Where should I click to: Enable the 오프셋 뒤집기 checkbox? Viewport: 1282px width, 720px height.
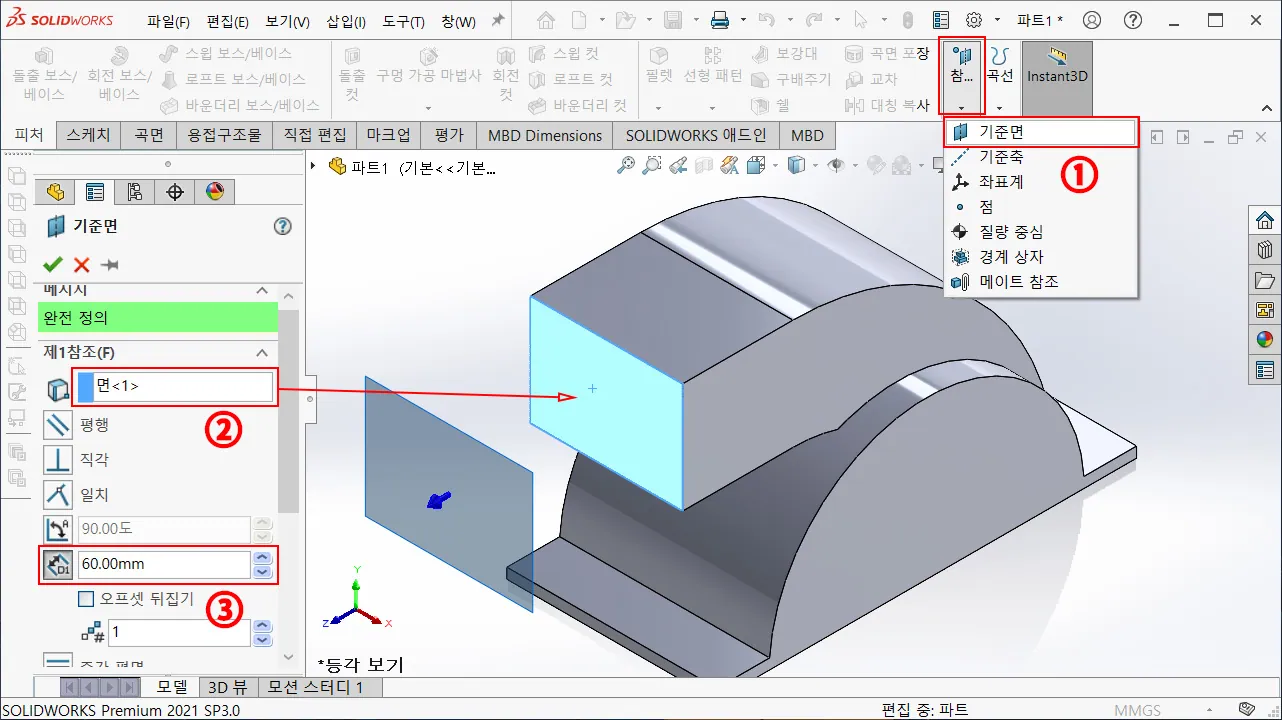tap(87, 600)
